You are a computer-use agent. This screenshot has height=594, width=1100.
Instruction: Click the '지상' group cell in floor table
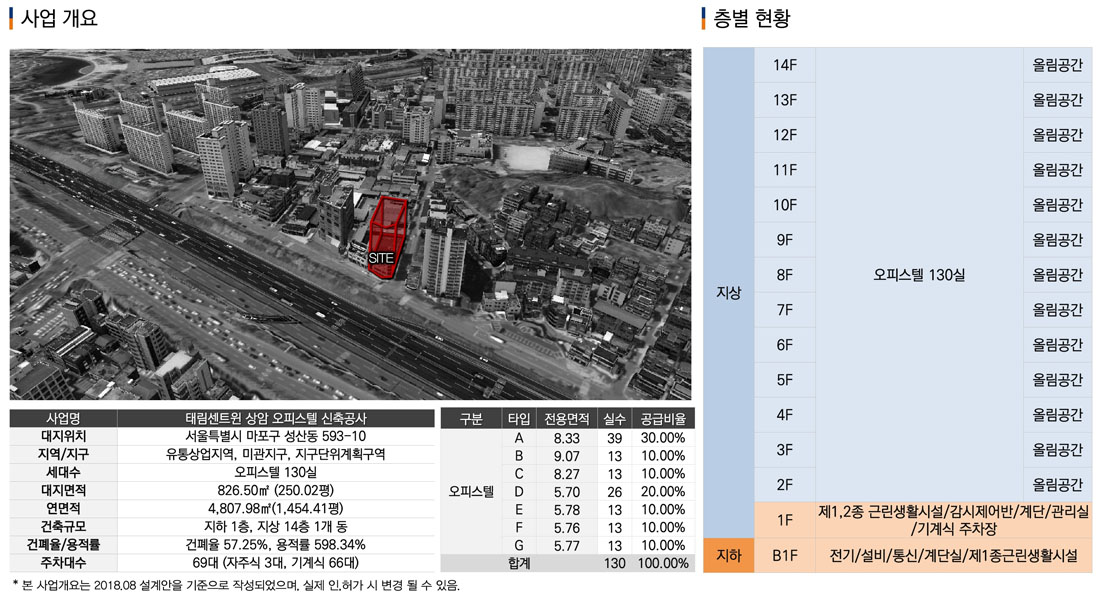point(728,292)
